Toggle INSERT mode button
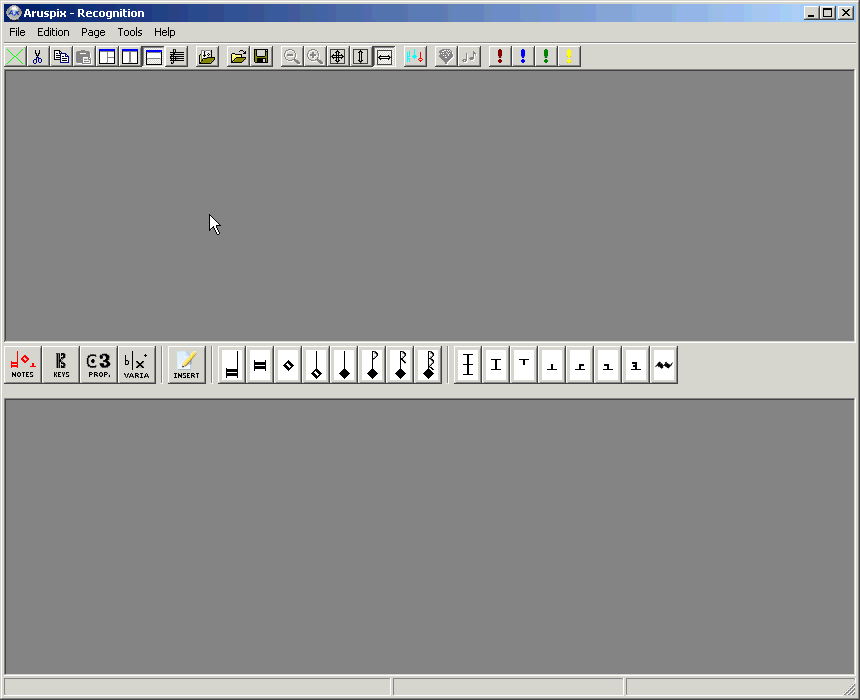Viewport: 860px width, 700px height. [x=186, y=365]
